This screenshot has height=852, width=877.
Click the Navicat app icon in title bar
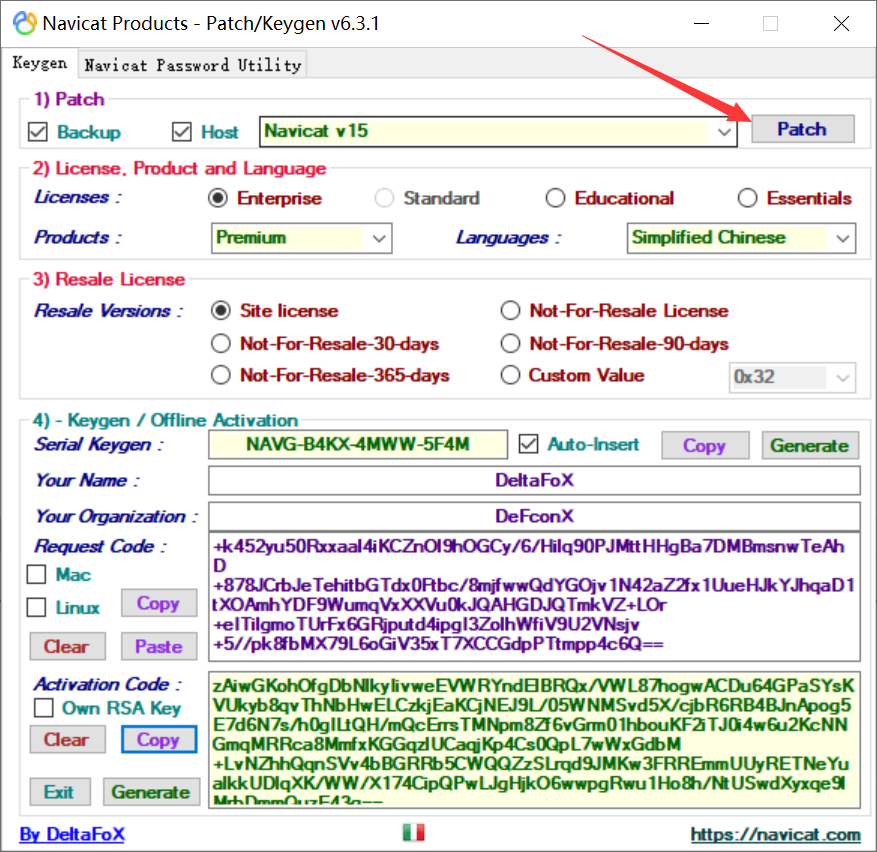click(24, 22)
